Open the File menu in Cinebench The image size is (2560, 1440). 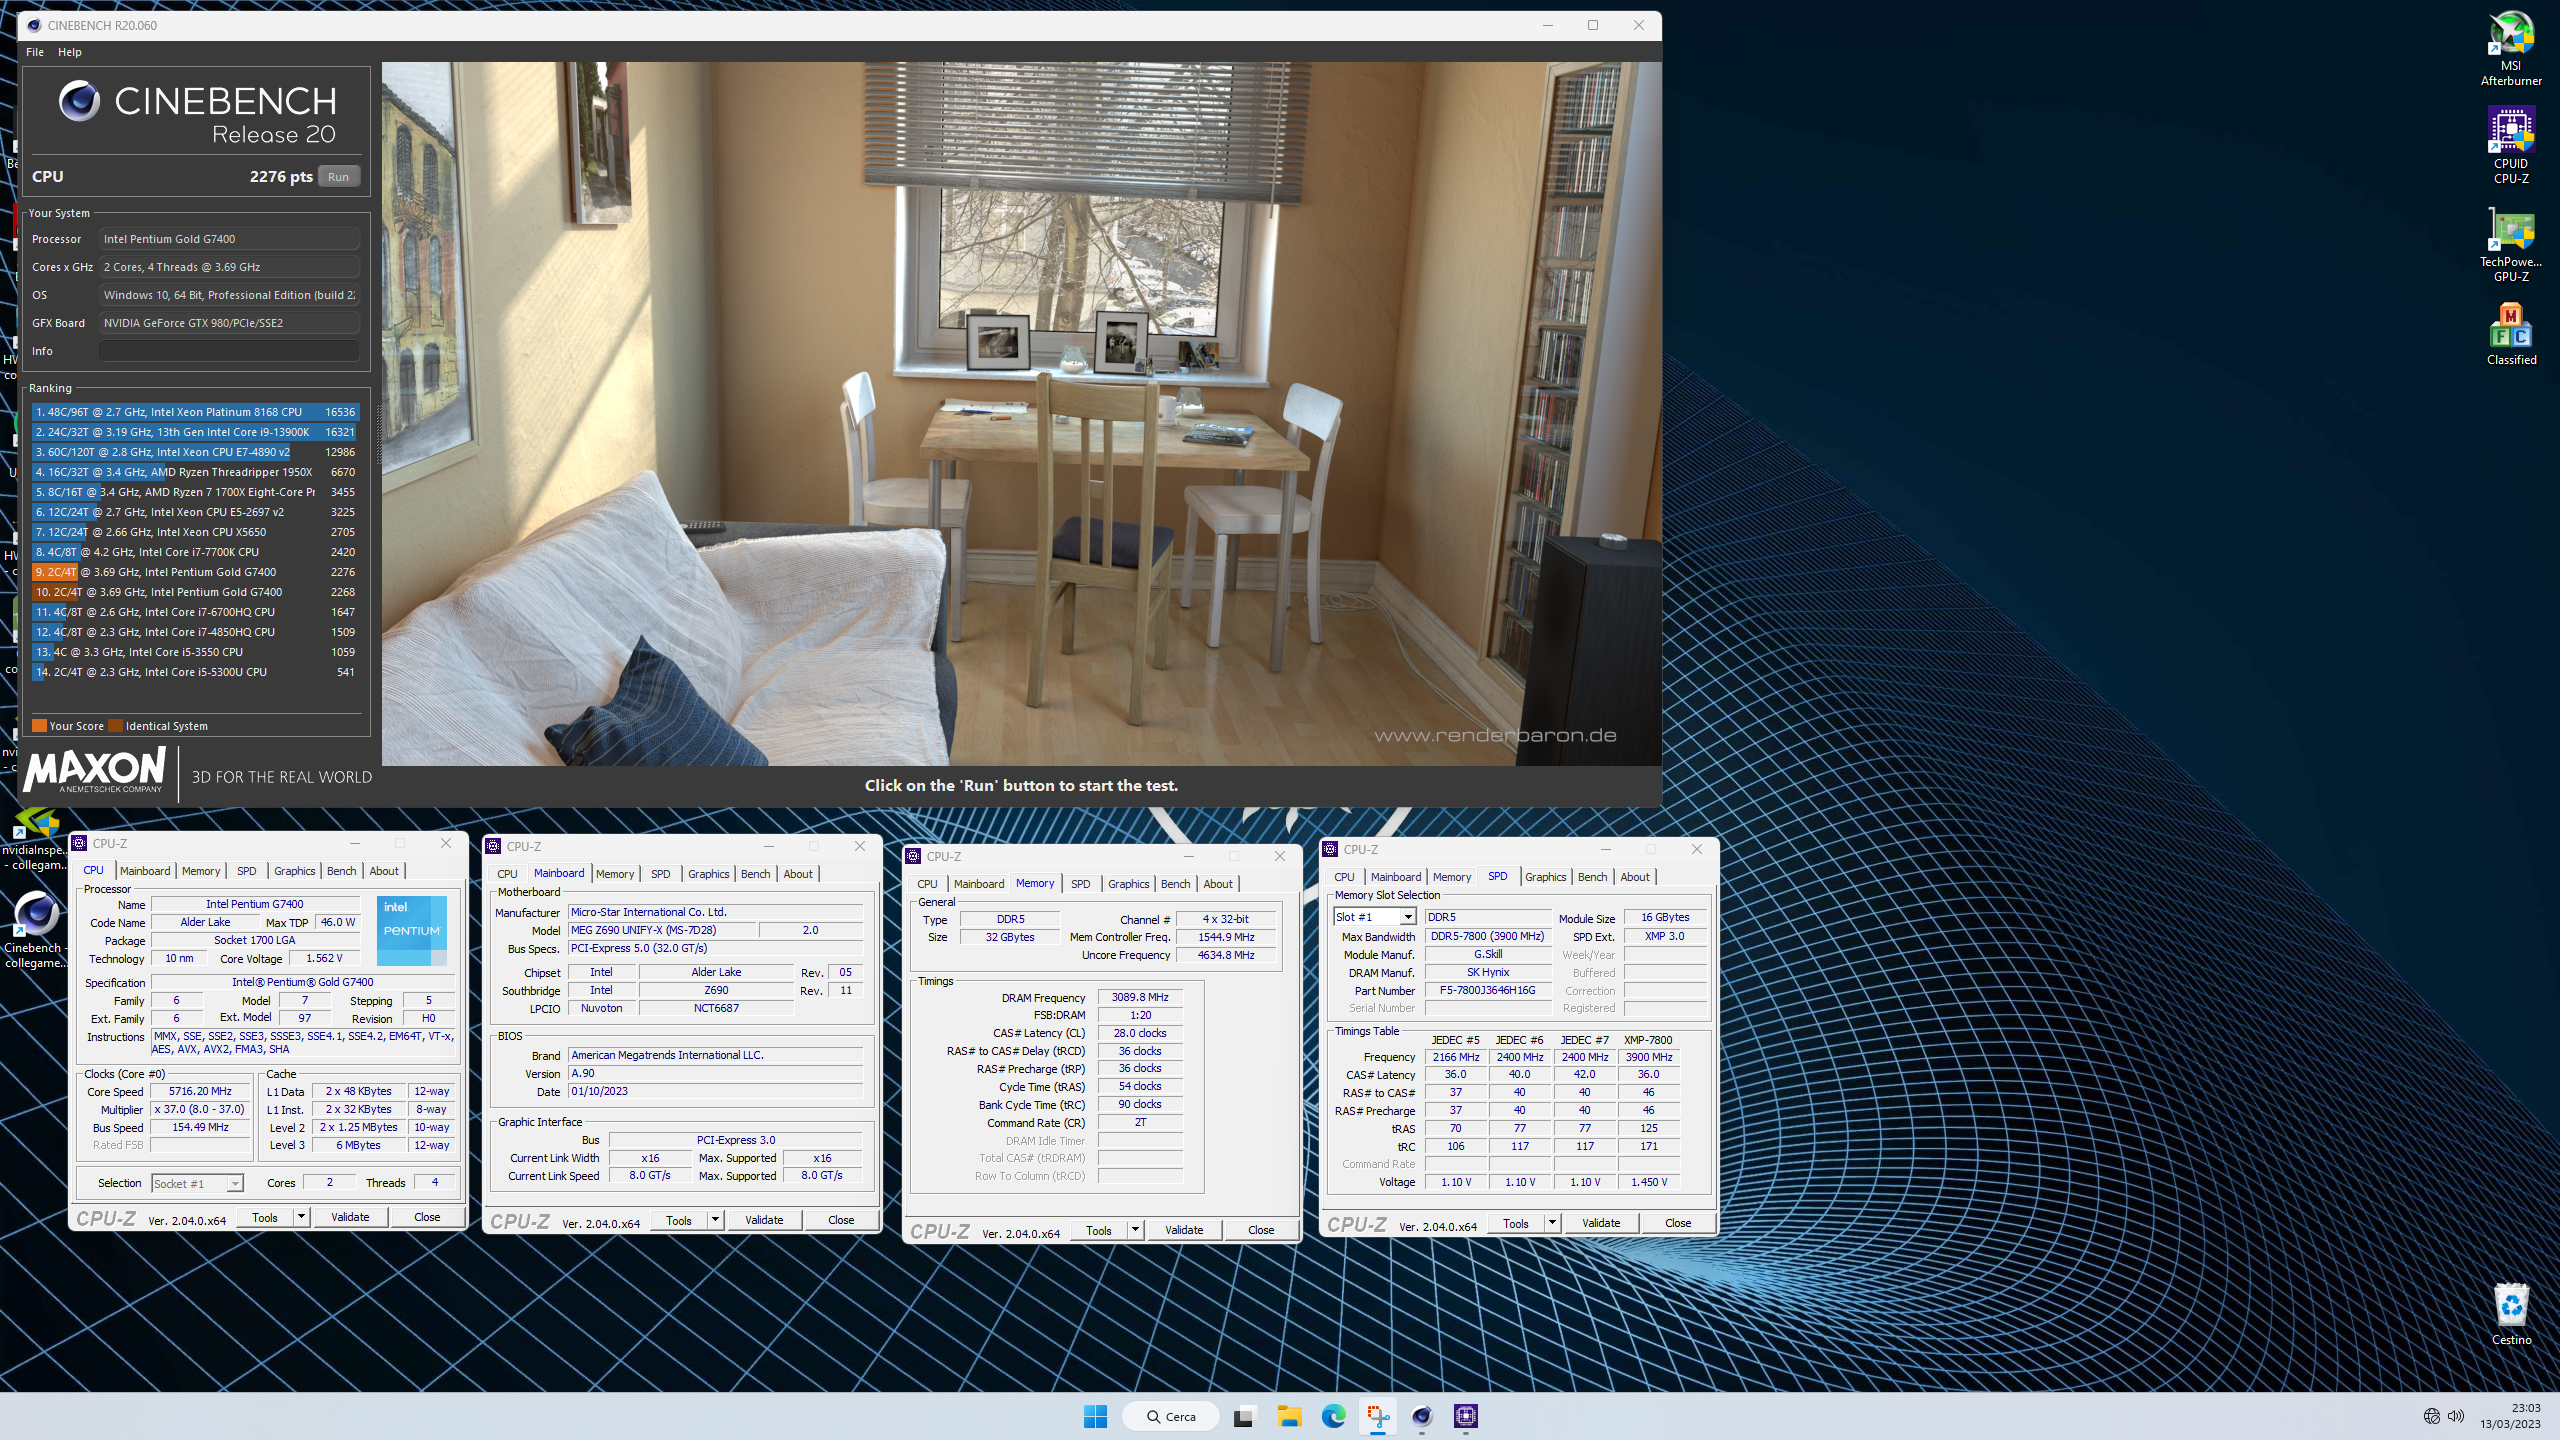(x=35, y=52)
